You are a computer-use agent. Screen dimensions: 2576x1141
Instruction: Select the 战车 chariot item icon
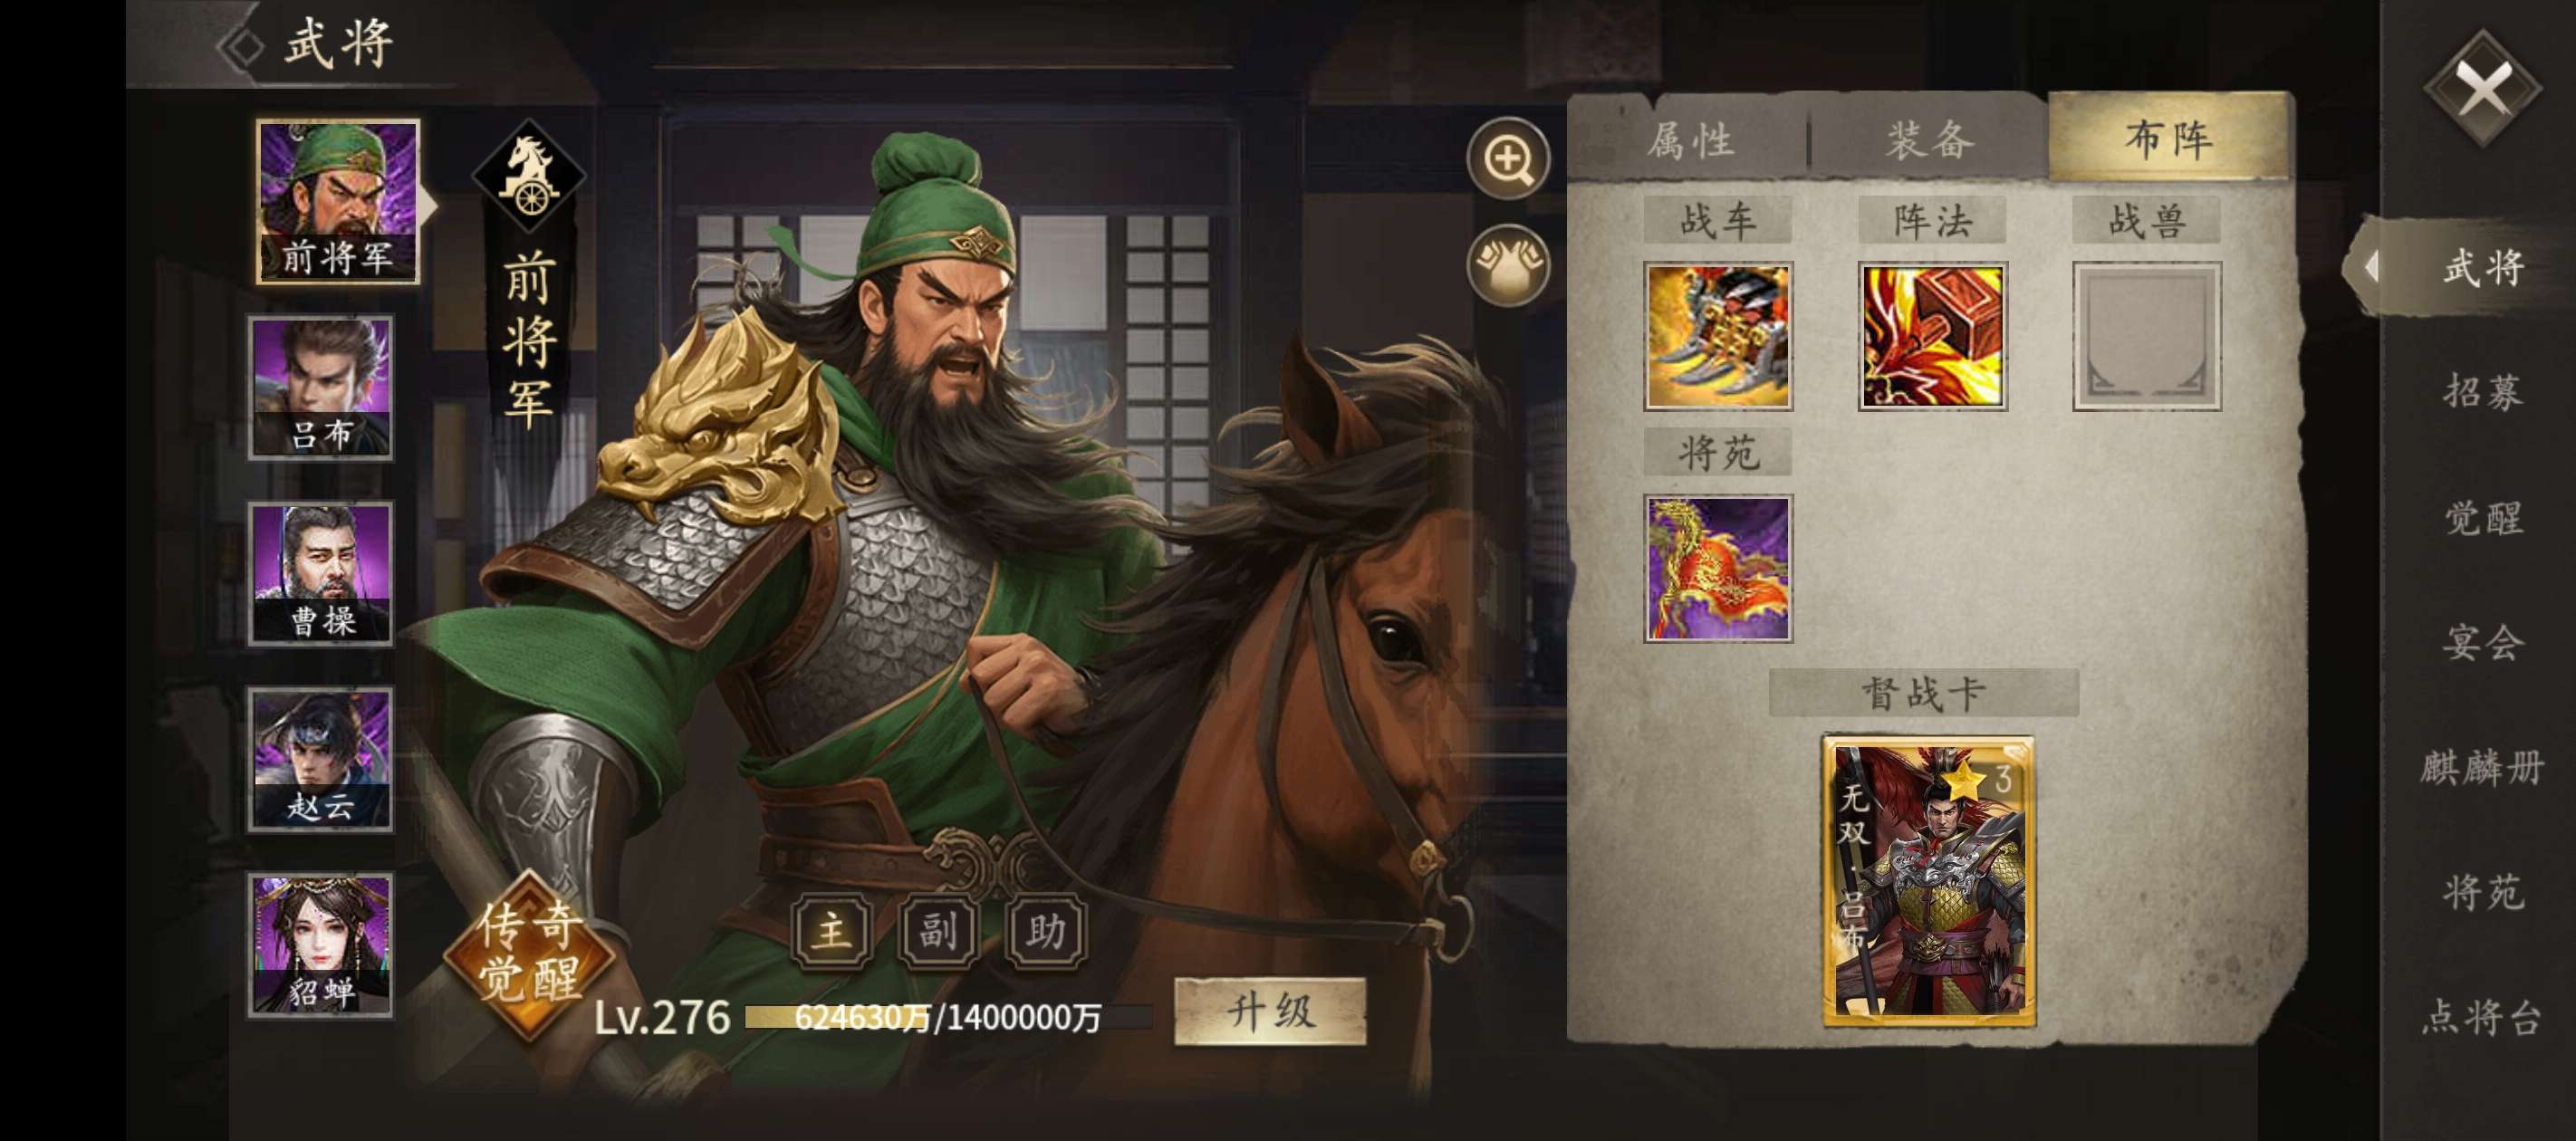1718,337
